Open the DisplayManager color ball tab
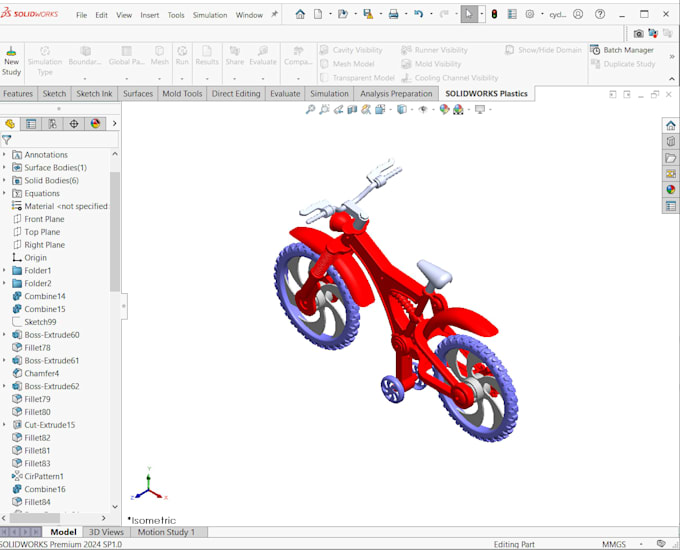The image size is (680, 550). 95,124
